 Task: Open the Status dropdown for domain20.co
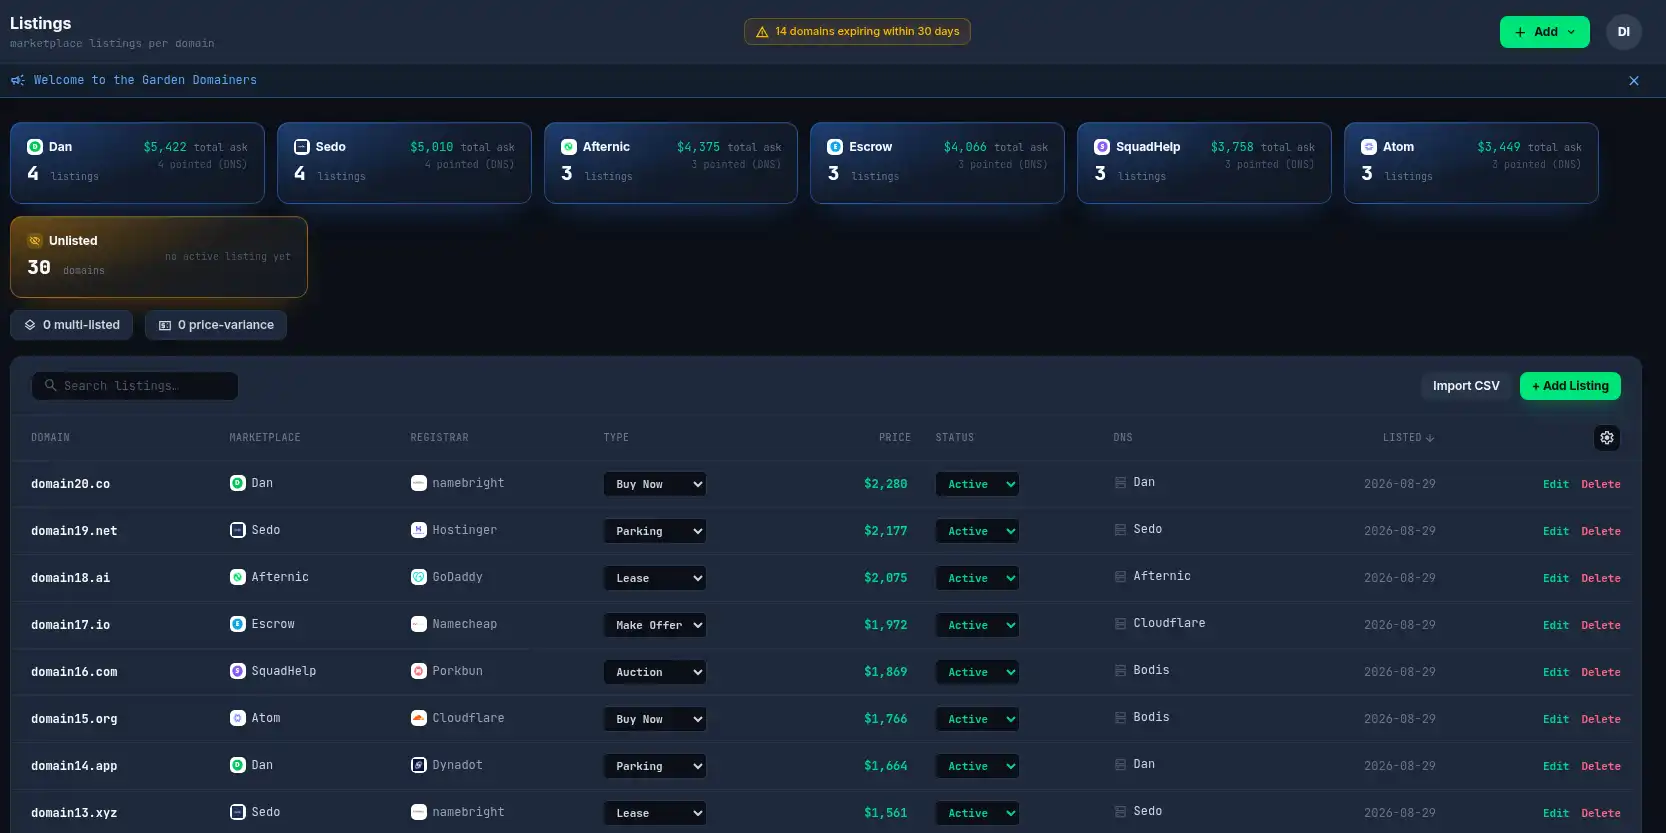[978, 484]
